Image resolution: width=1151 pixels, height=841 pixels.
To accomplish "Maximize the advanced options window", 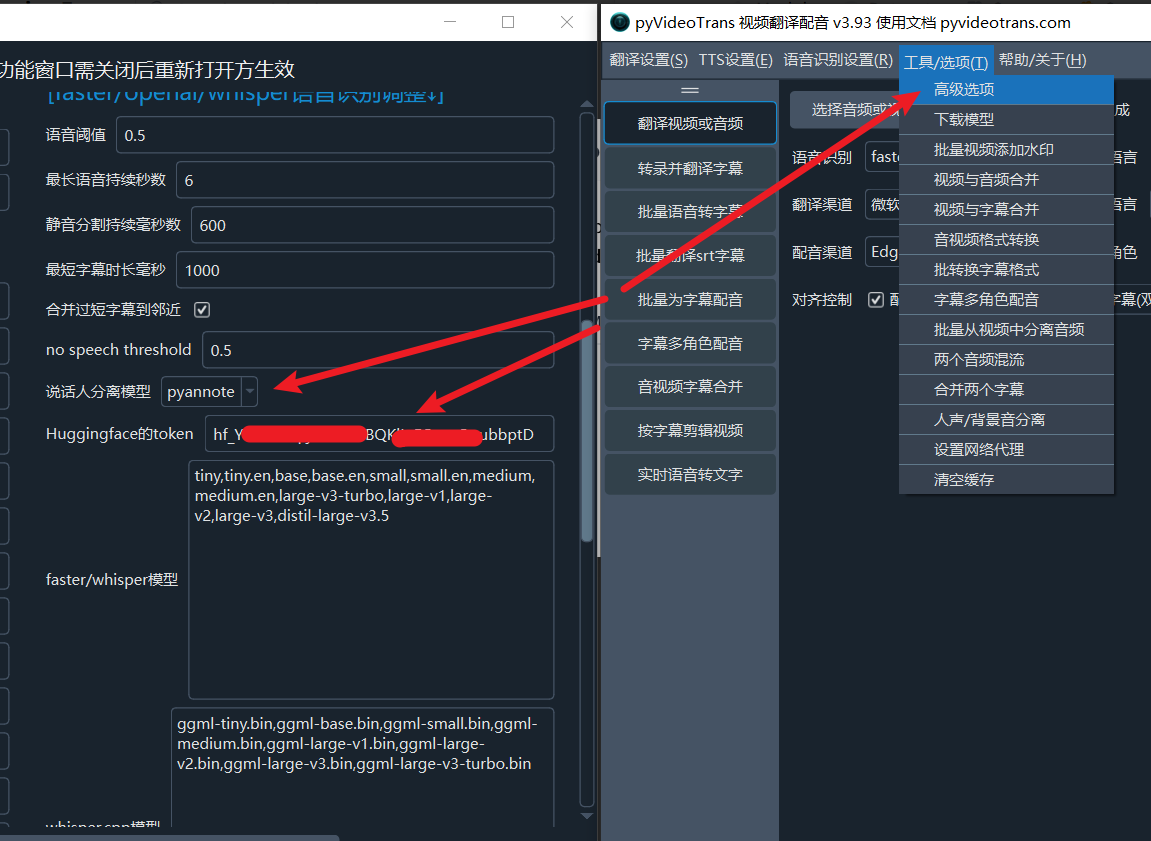I will click(508, 22).
